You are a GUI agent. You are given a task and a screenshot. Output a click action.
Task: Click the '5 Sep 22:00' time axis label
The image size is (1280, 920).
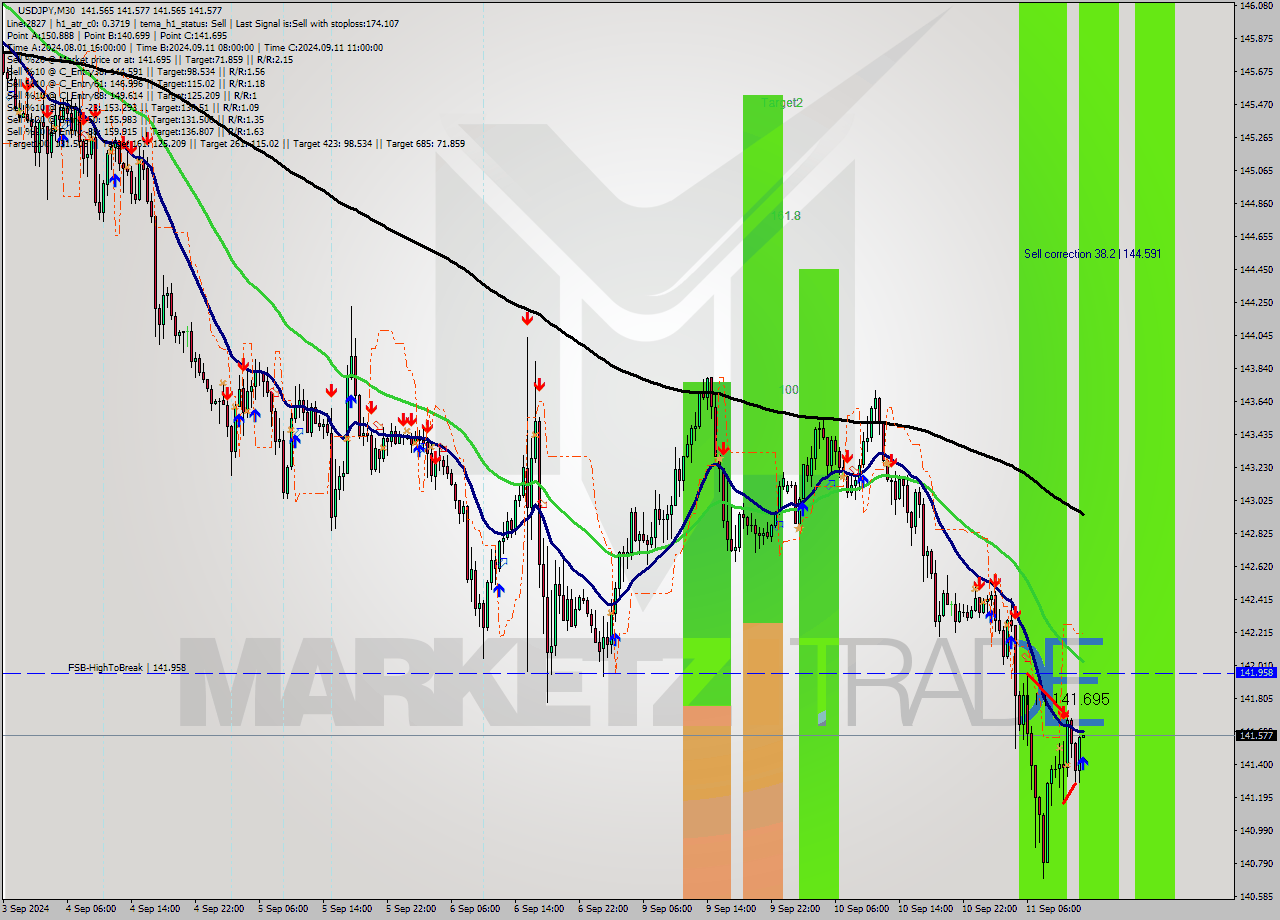(410, 909)
